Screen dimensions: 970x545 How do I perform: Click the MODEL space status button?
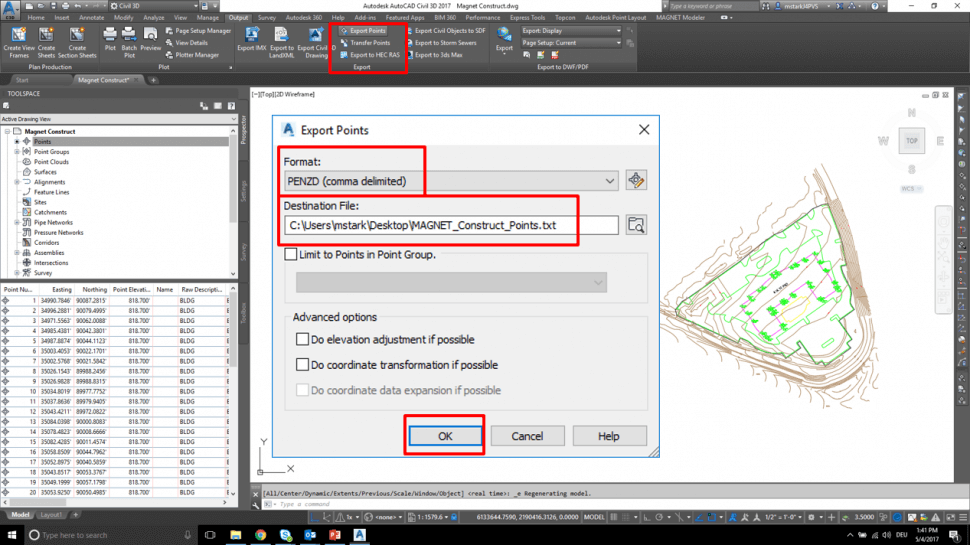594,517
